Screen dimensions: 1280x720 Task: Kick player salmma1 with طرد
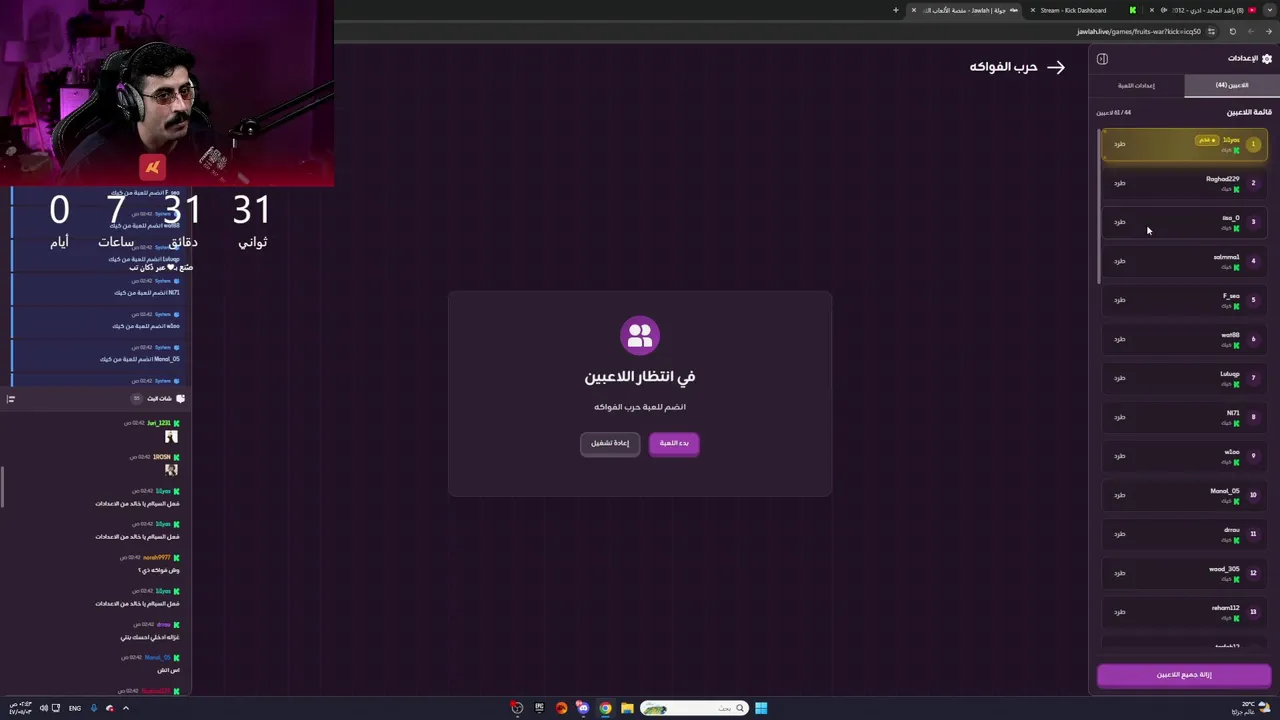tap(1120, 261)
